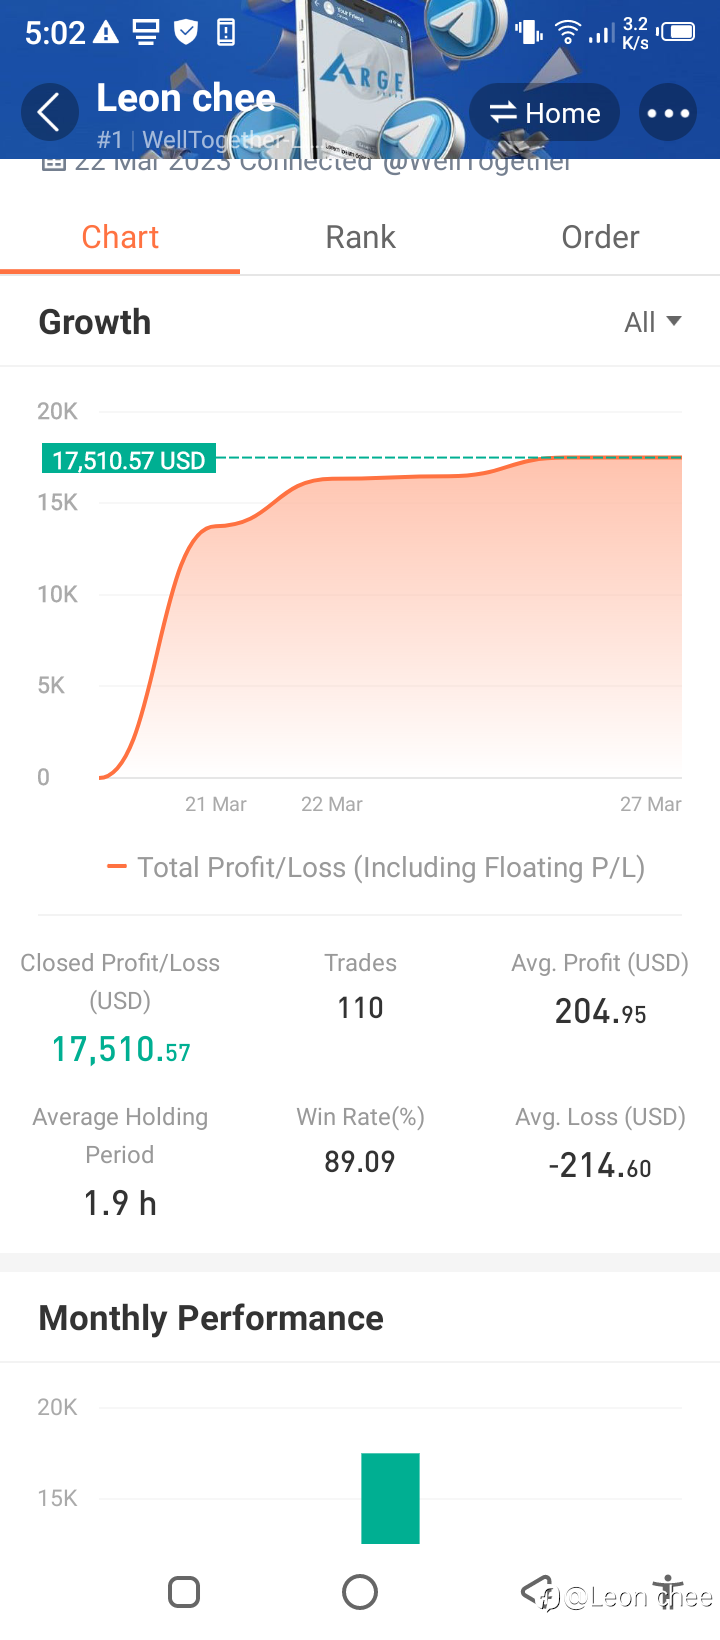Tap the 17,510.57 USD chart value label

pos(128,460)
